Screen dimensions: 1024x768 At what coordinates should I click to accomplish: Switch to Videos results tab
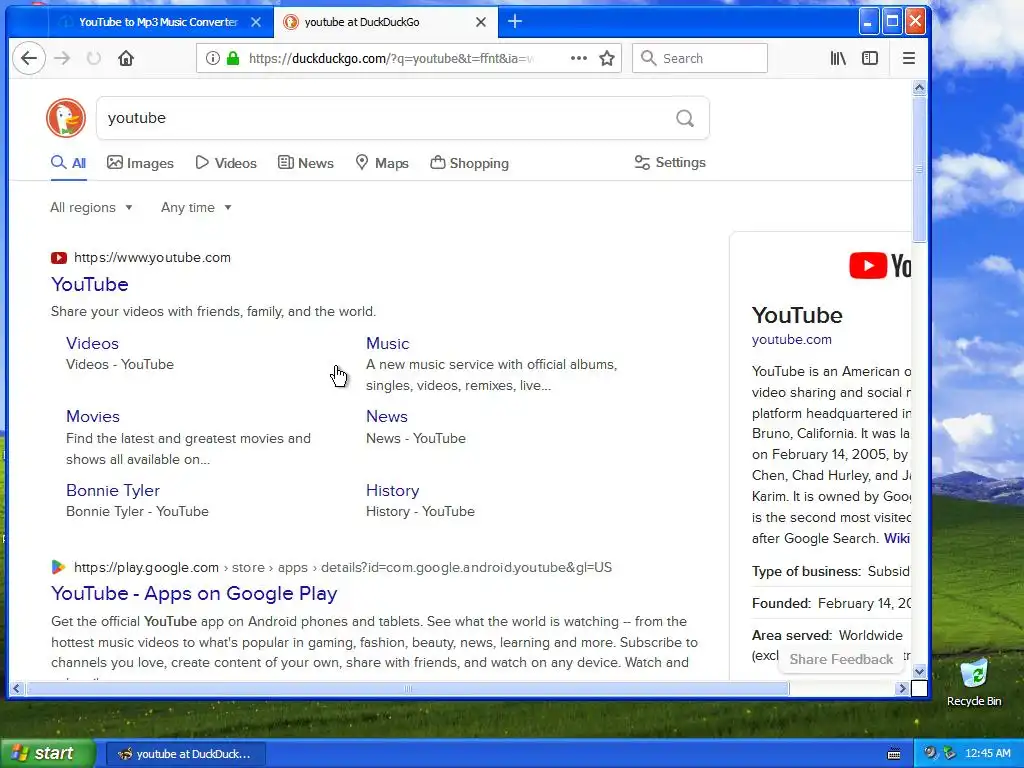coord(226,163)
